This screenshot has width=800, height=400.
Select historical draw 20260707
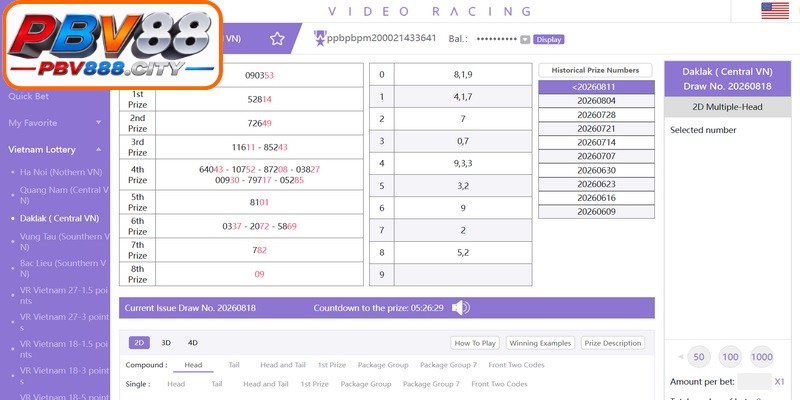pos(596,156)
